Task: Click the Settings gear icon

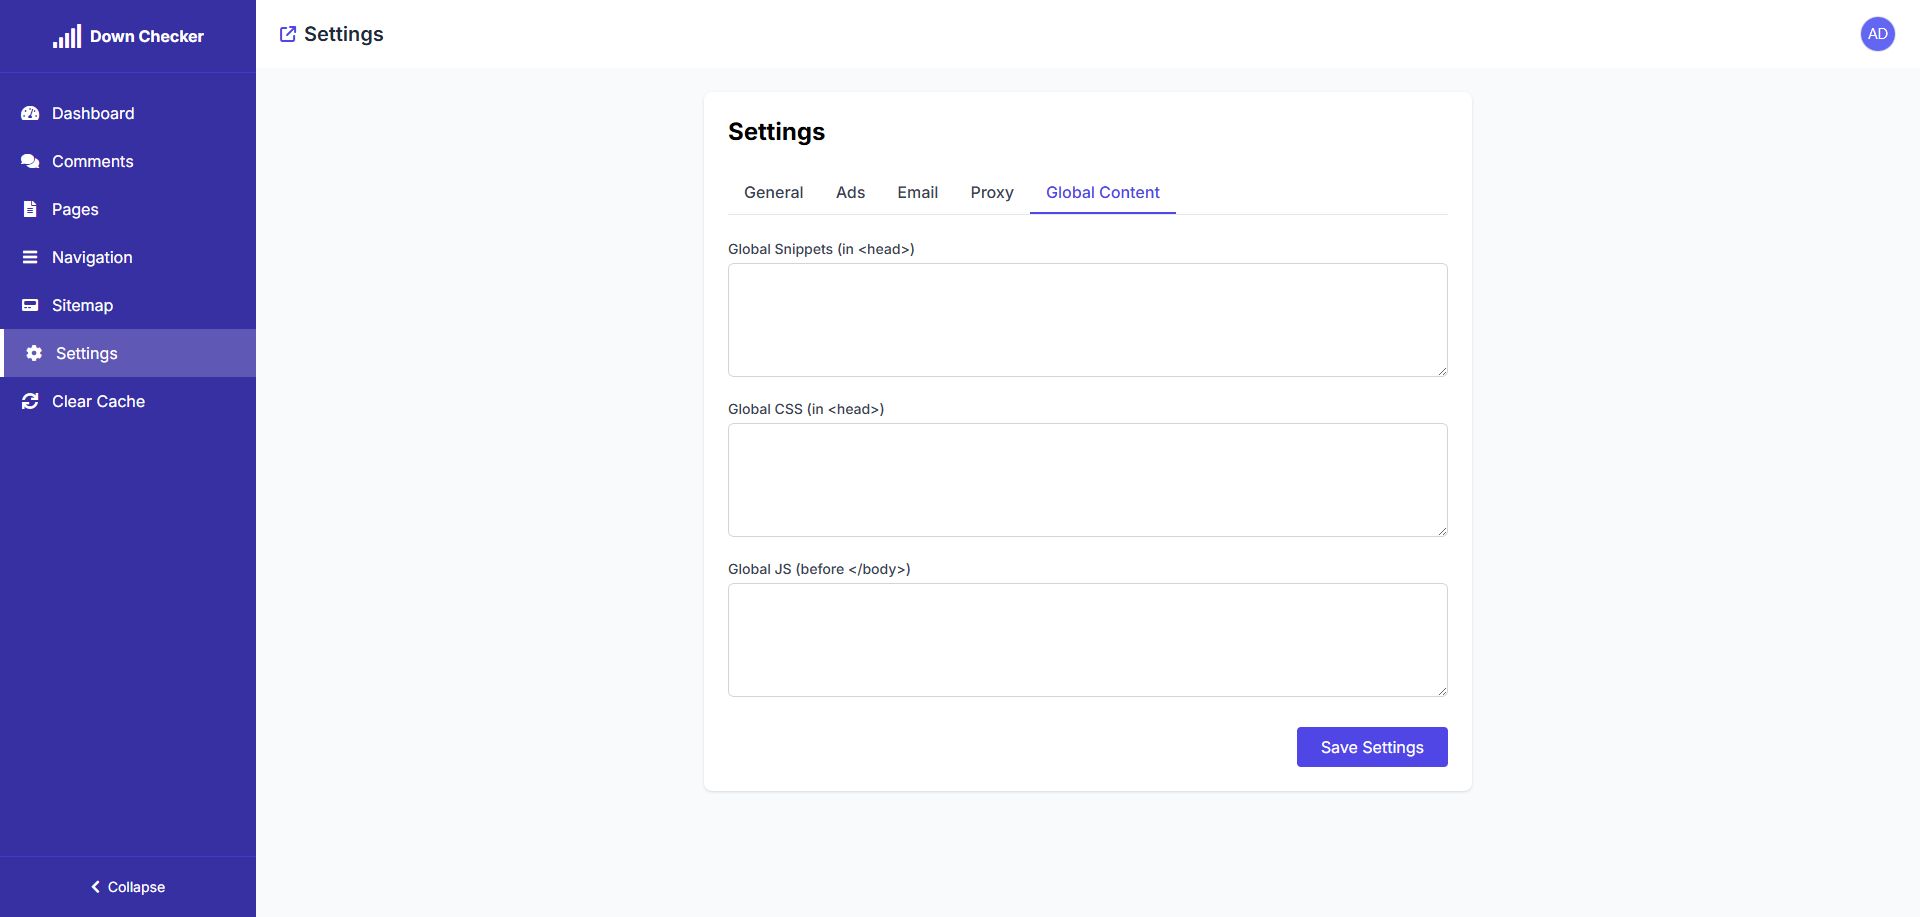Action: tap(34, 353)
